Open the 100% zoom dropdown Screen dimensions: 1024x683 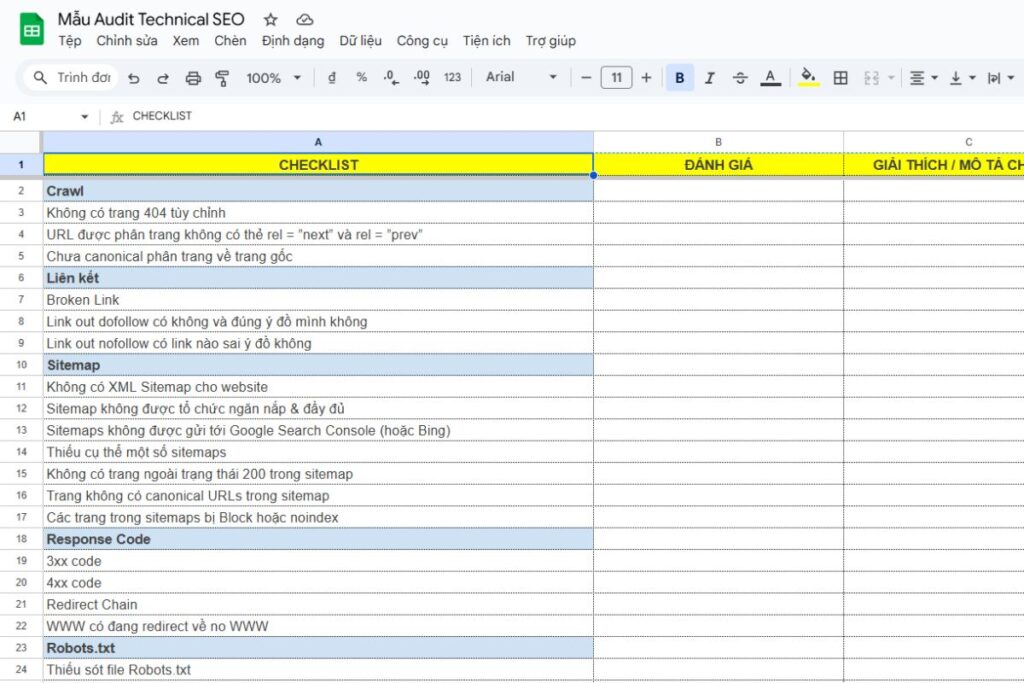click(x=274, y=78)
